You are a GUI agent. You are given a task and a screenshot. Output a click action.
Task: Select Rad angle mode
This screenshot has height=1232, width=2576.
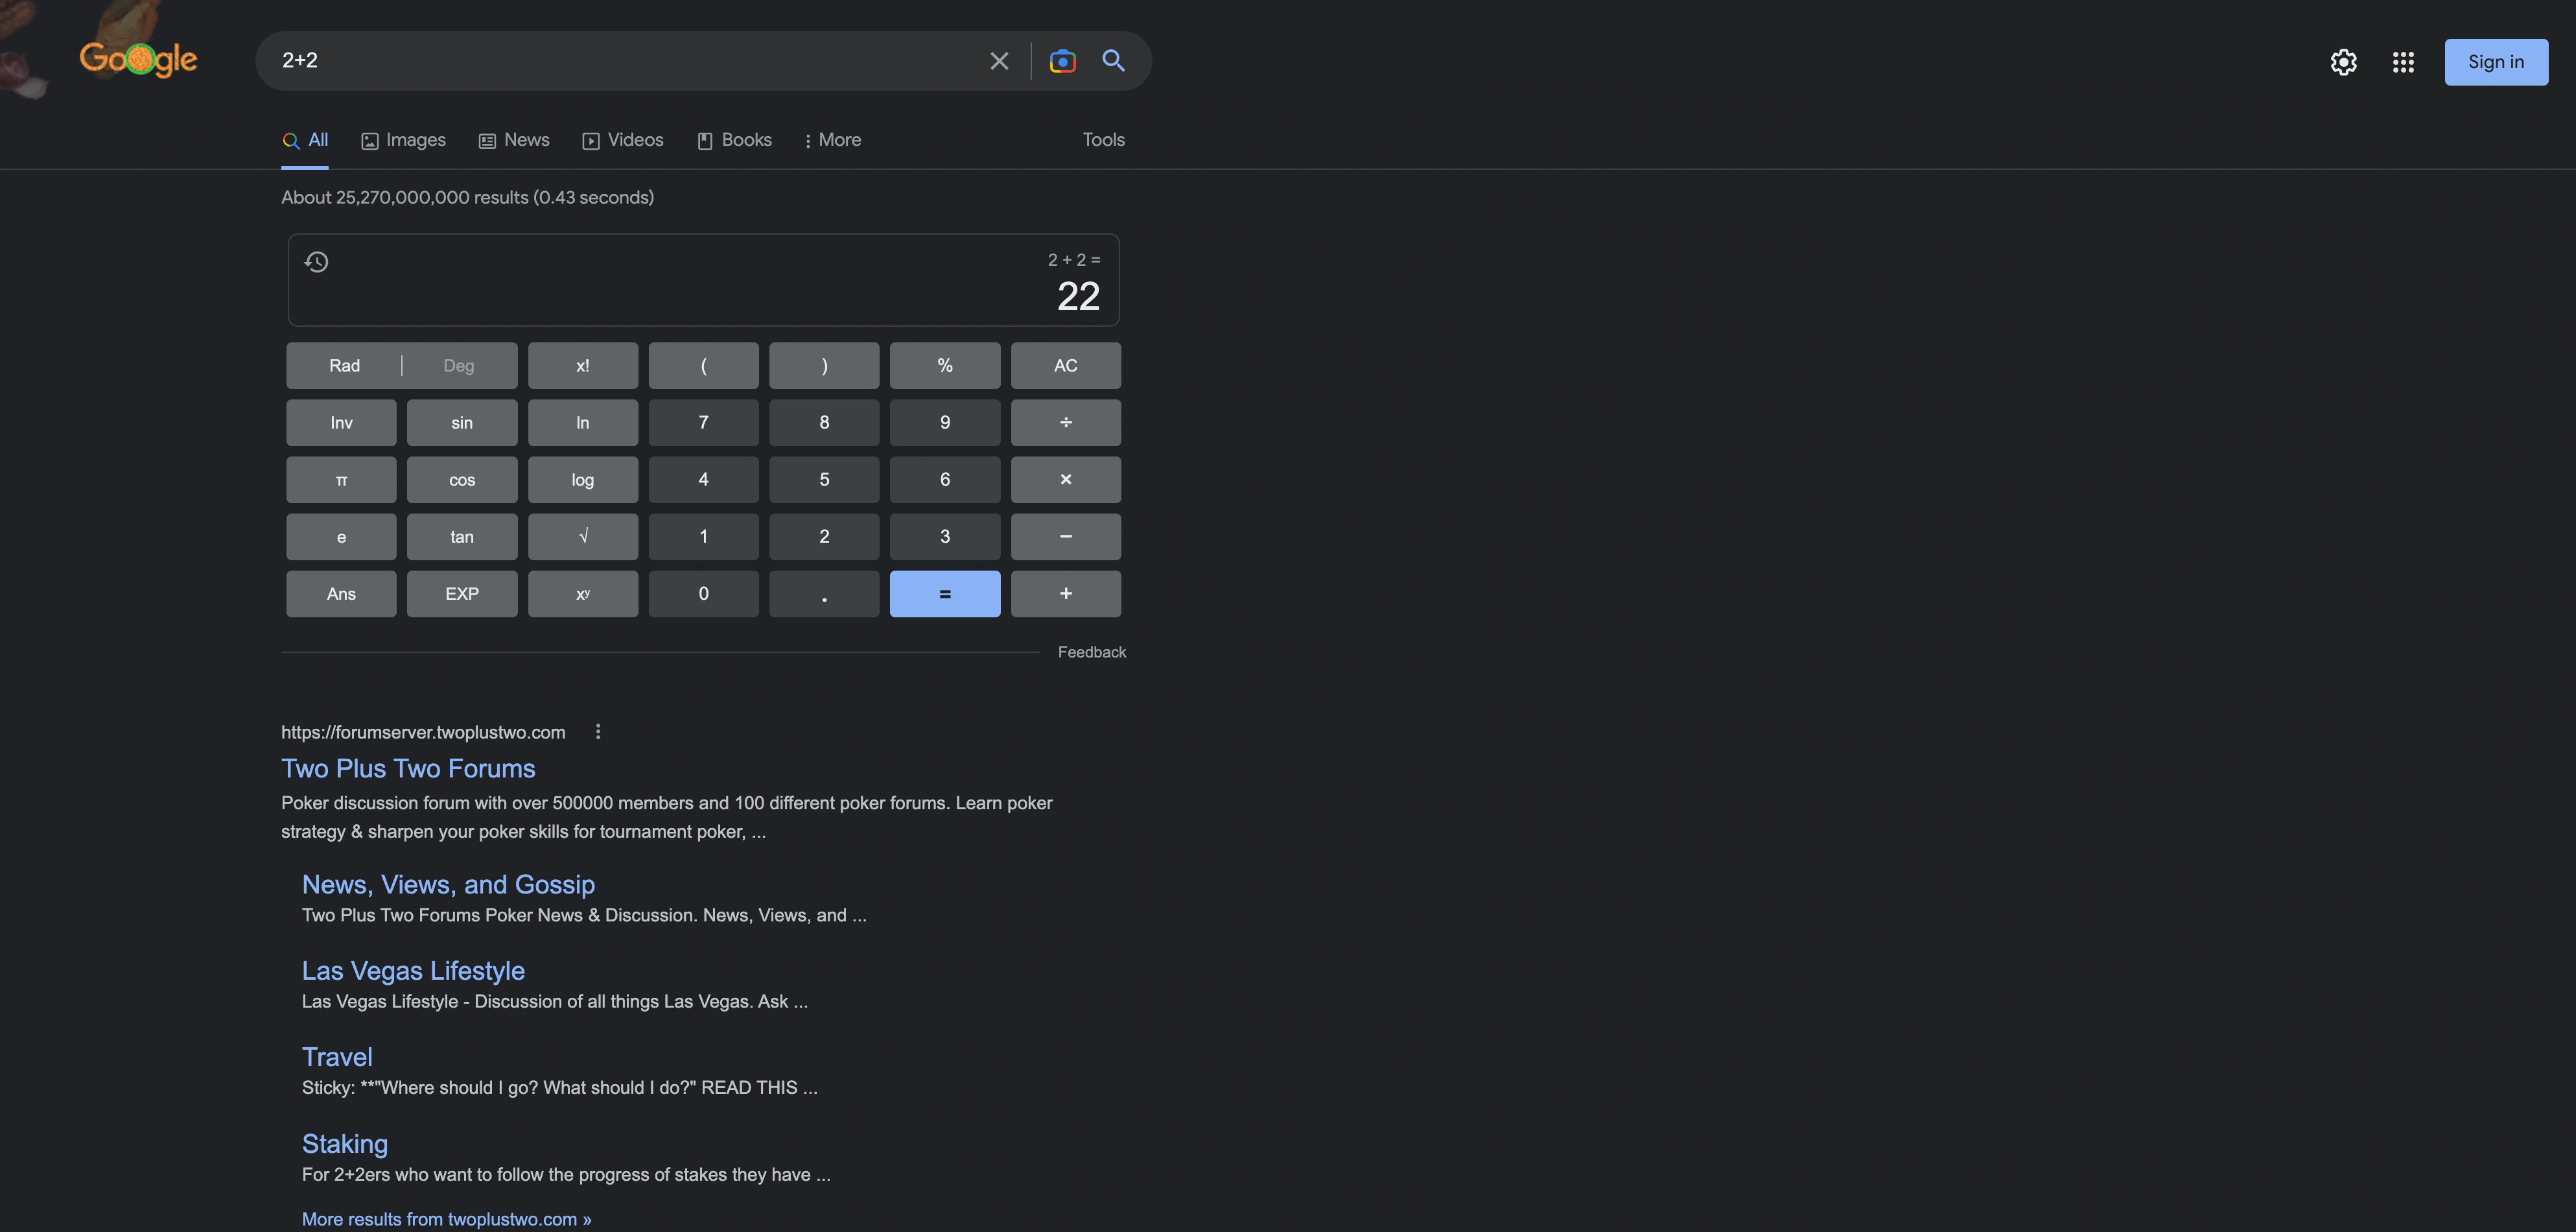(344, 366)
